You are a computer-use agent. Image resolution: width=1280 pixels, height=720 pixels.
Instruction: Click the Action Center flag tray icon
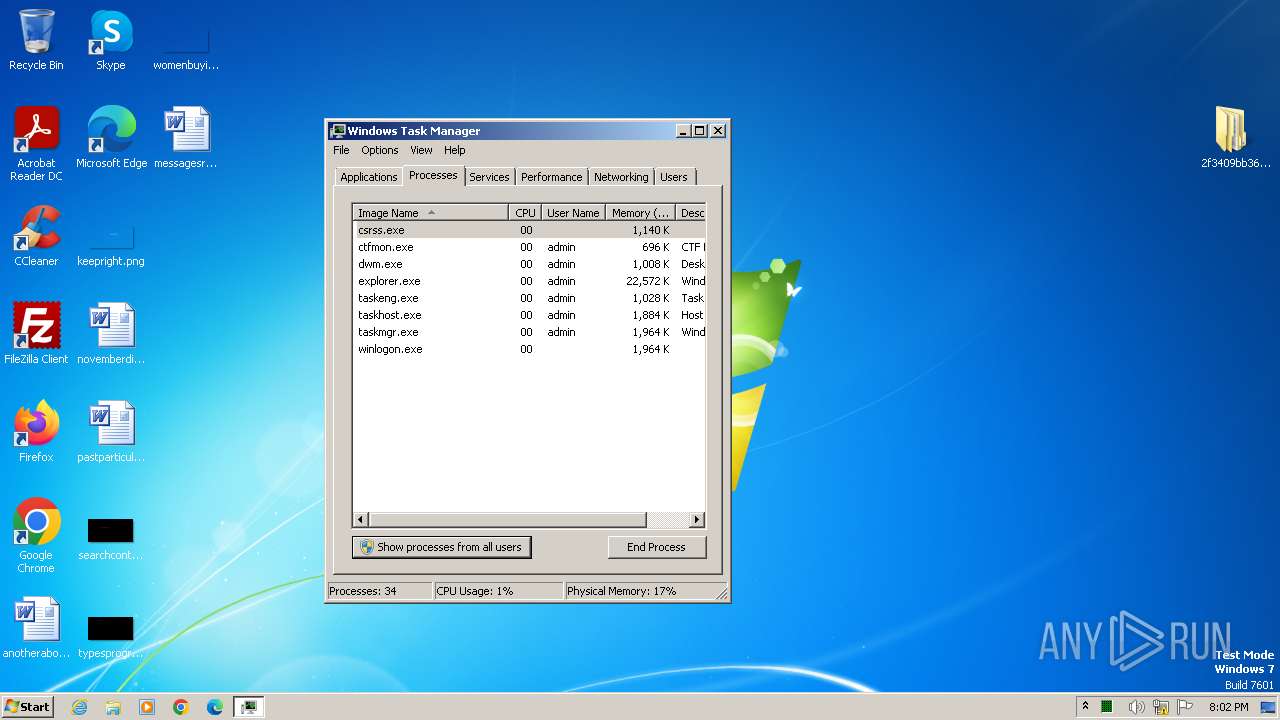coord(1185,707)
